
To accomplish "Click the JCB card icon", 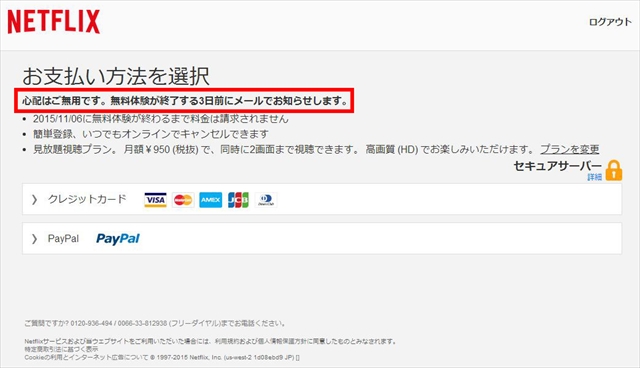I will click(x=238, y=200).
